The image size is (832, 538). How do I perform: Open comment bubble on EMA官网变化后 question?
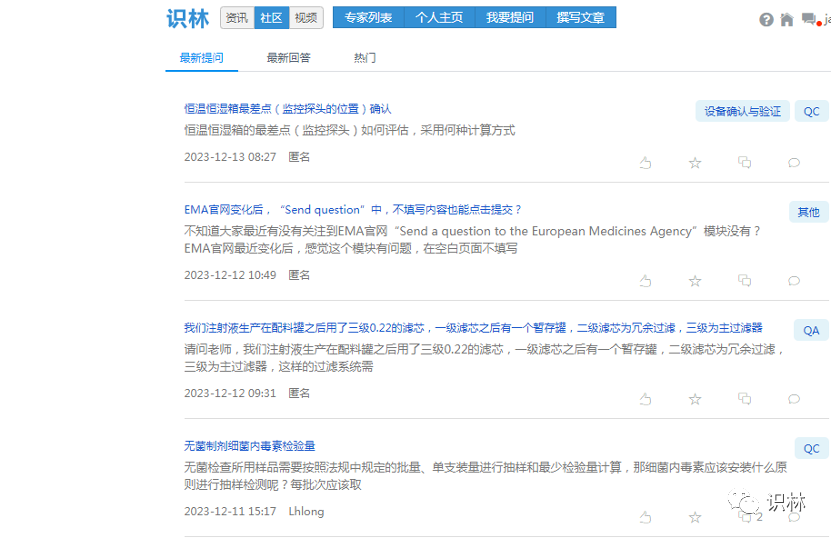tap(794, 281)
